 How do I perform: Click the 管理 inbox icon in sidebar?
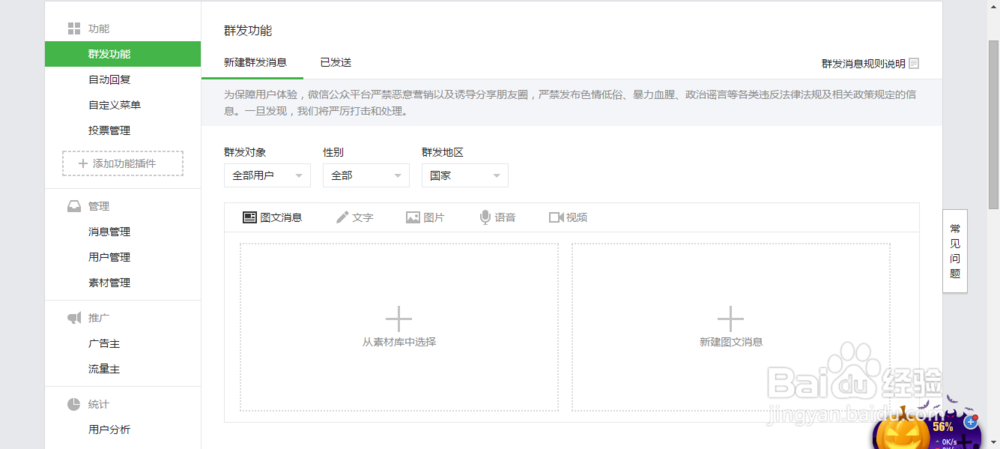pos(74,206)
